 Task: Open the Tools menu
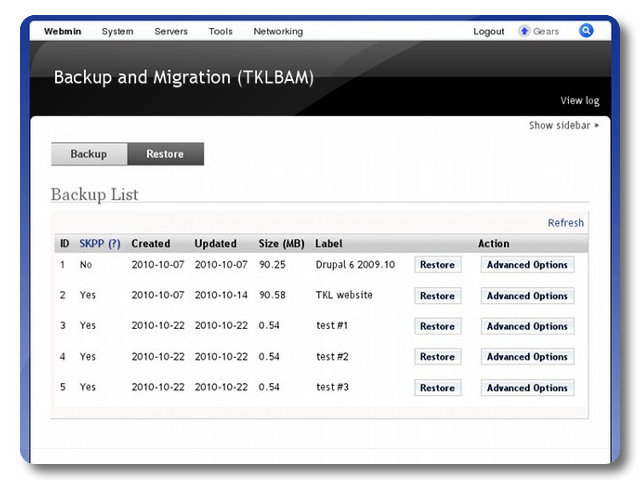[220, 32]
